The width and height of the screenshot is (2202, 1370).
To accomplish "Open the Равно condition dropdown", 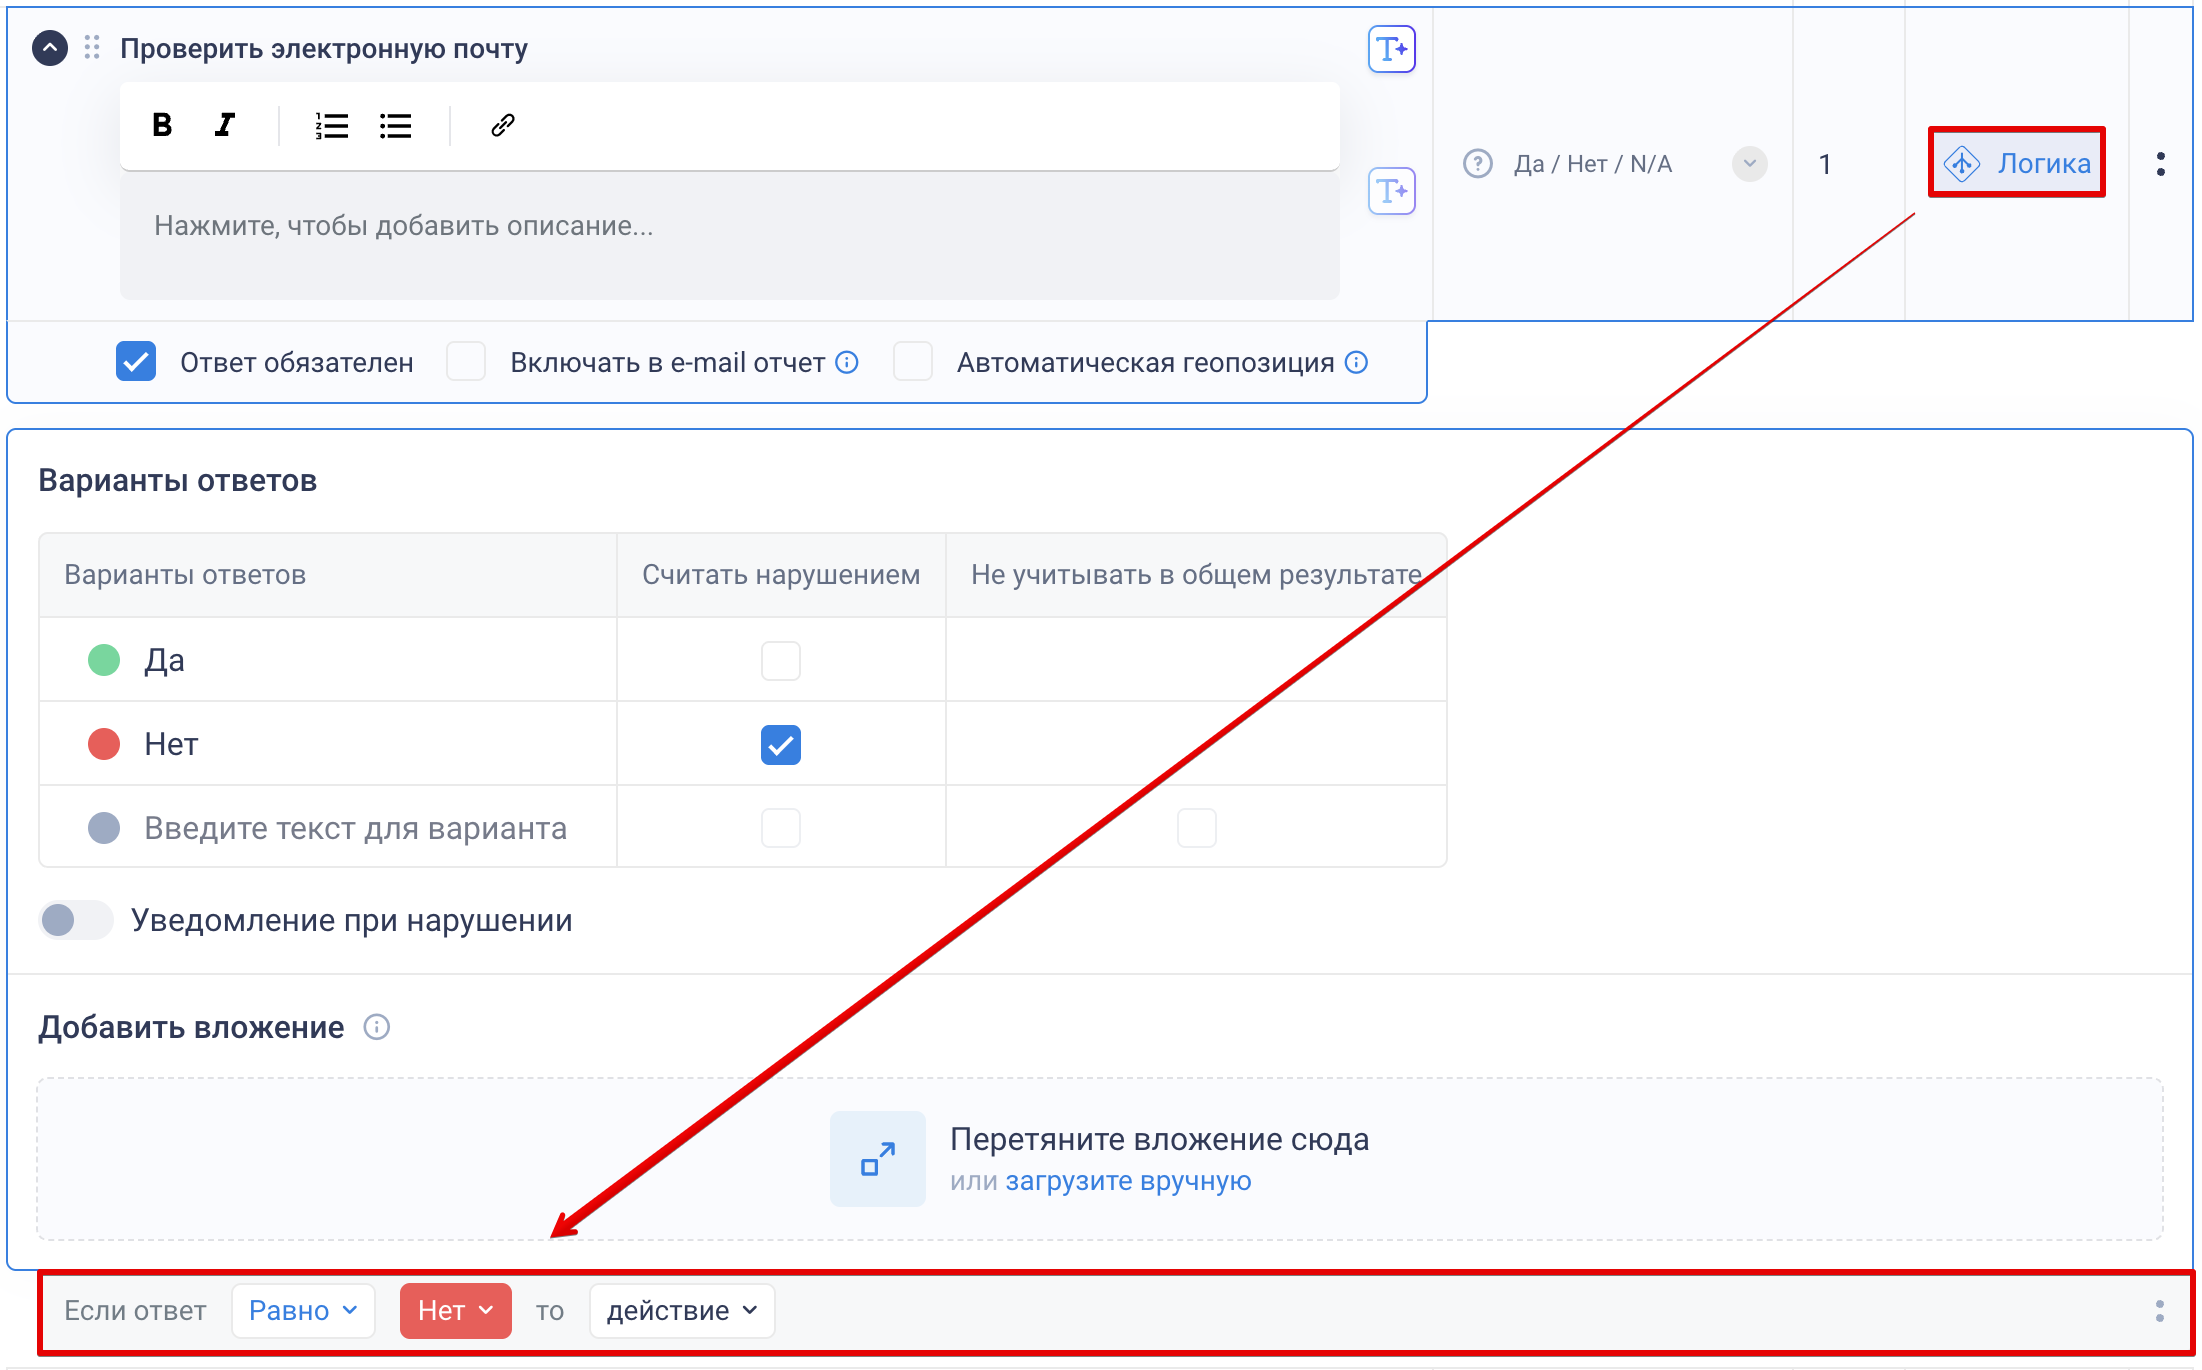I will click(303, 1310).
